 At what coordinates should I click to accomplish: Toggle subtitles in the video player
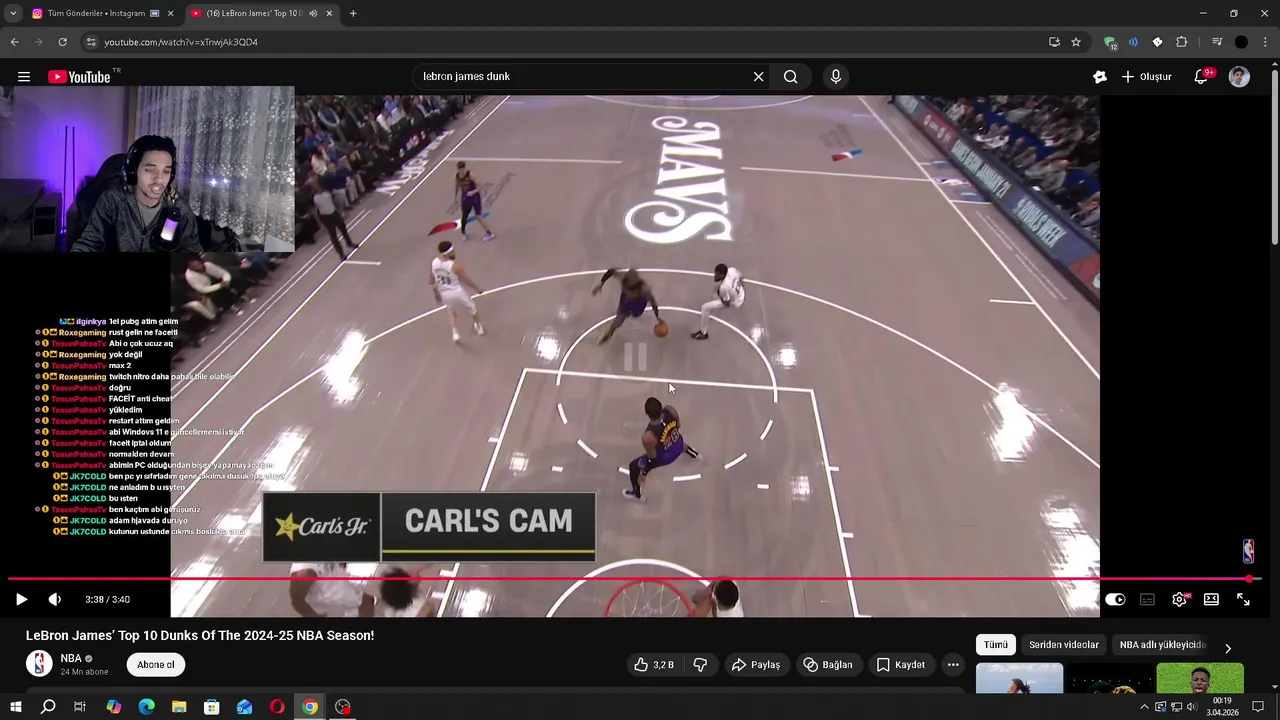1147,599
